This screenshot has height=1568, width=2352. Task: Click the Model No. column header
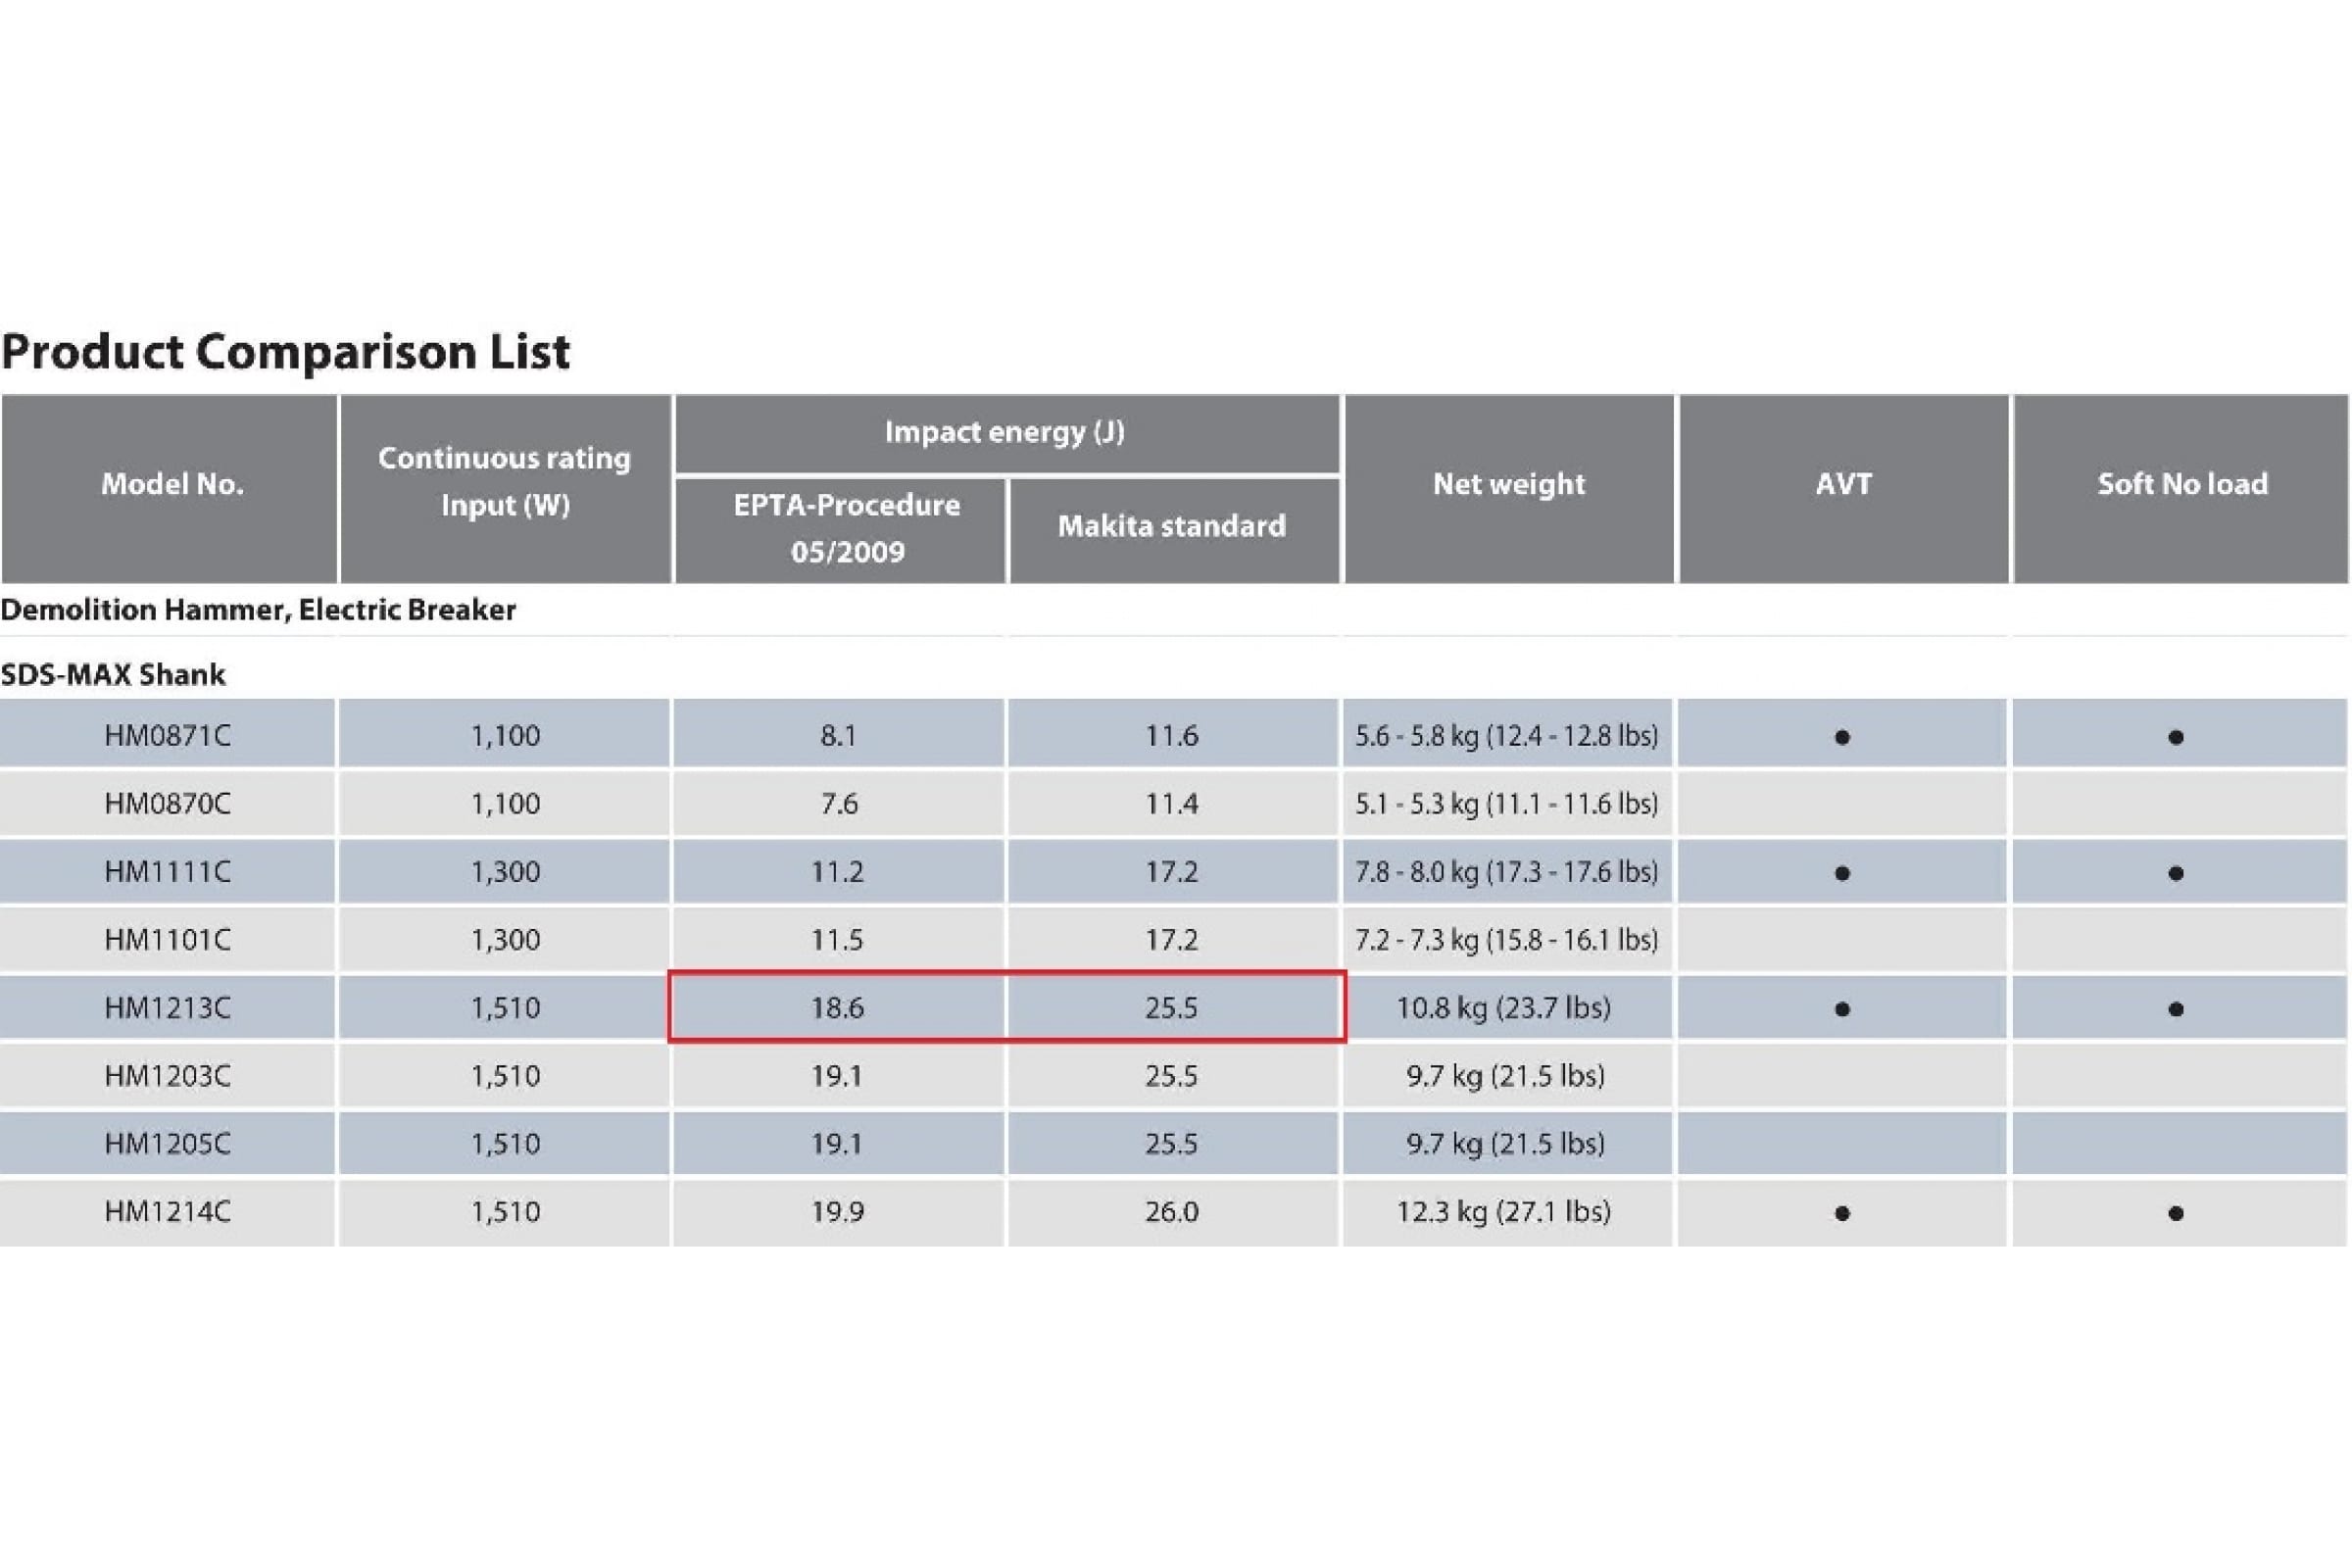[x=171, y=485]
